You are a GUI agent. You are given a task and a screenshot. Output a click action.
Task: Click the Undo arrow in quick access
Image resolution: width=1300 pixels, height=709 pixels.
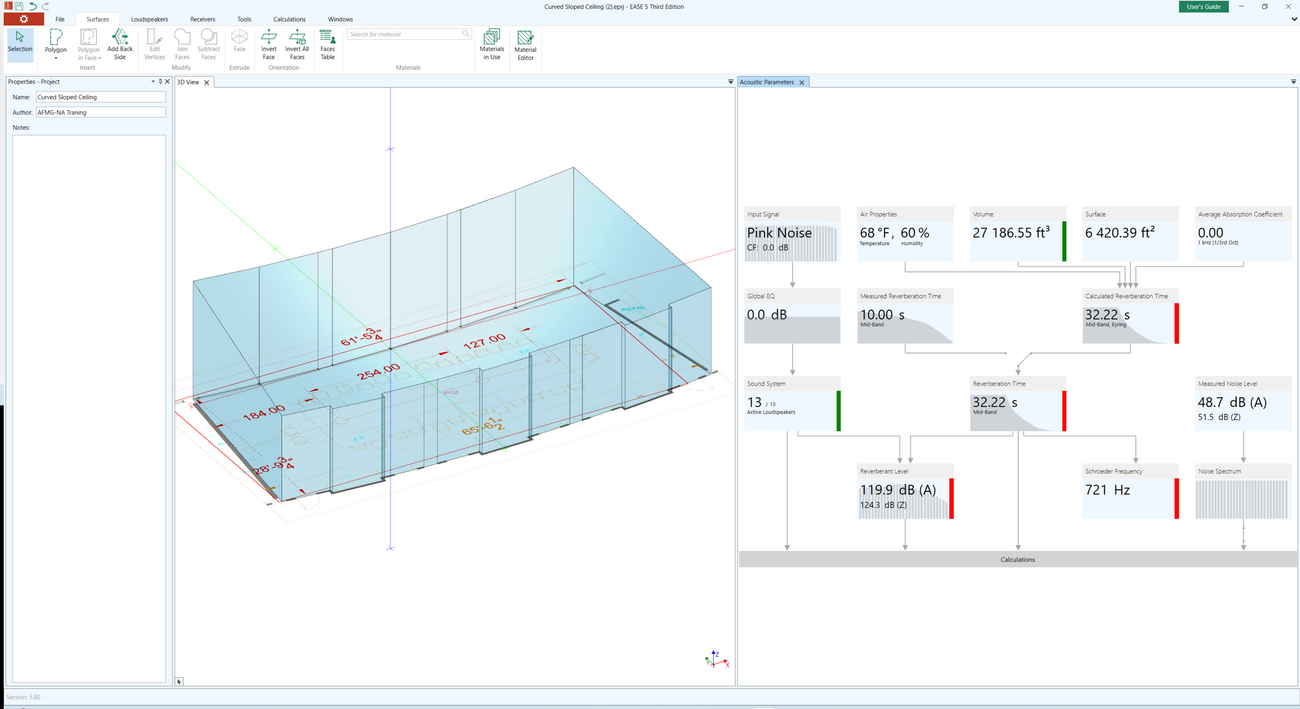pos(33,6)
